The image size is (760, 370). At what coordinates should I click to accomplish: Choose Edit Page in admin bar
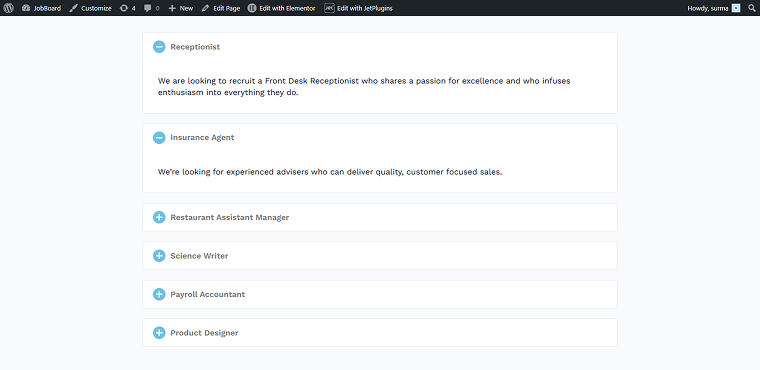(x=221, y=8)
